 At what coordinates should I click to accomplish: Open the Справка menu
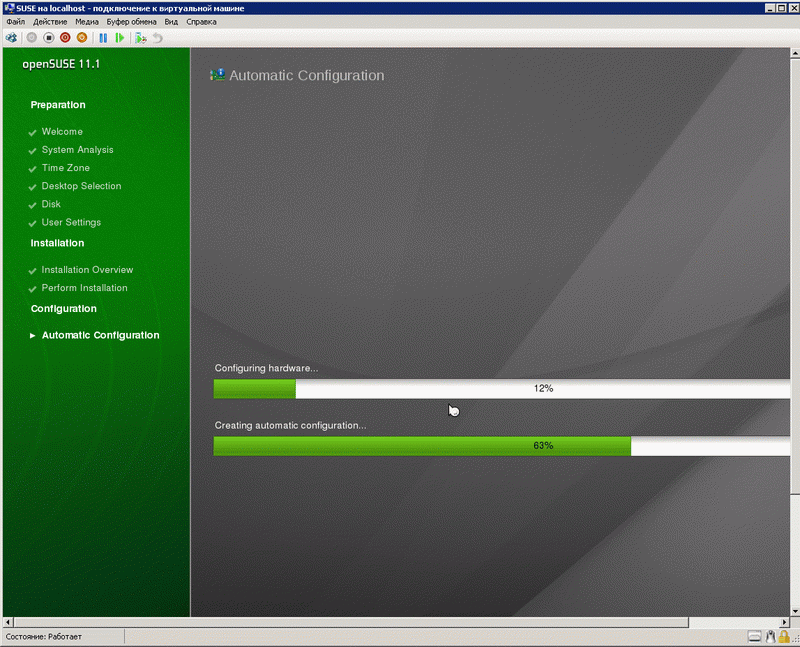[x=201, y=22]
